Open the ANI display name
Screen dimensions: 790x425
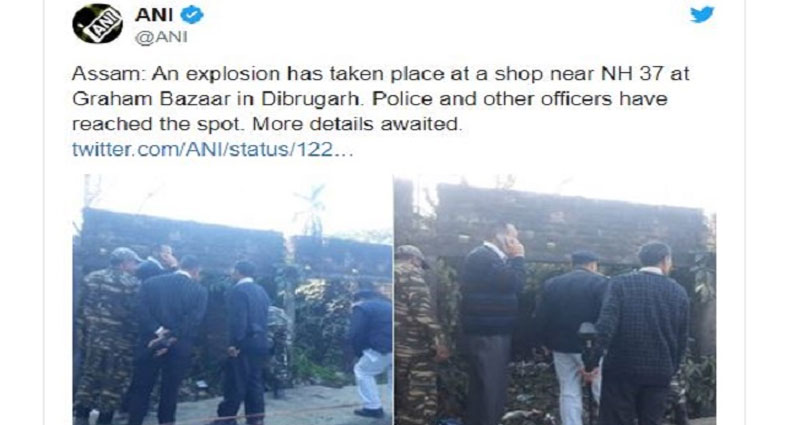(x=154, y=15)
